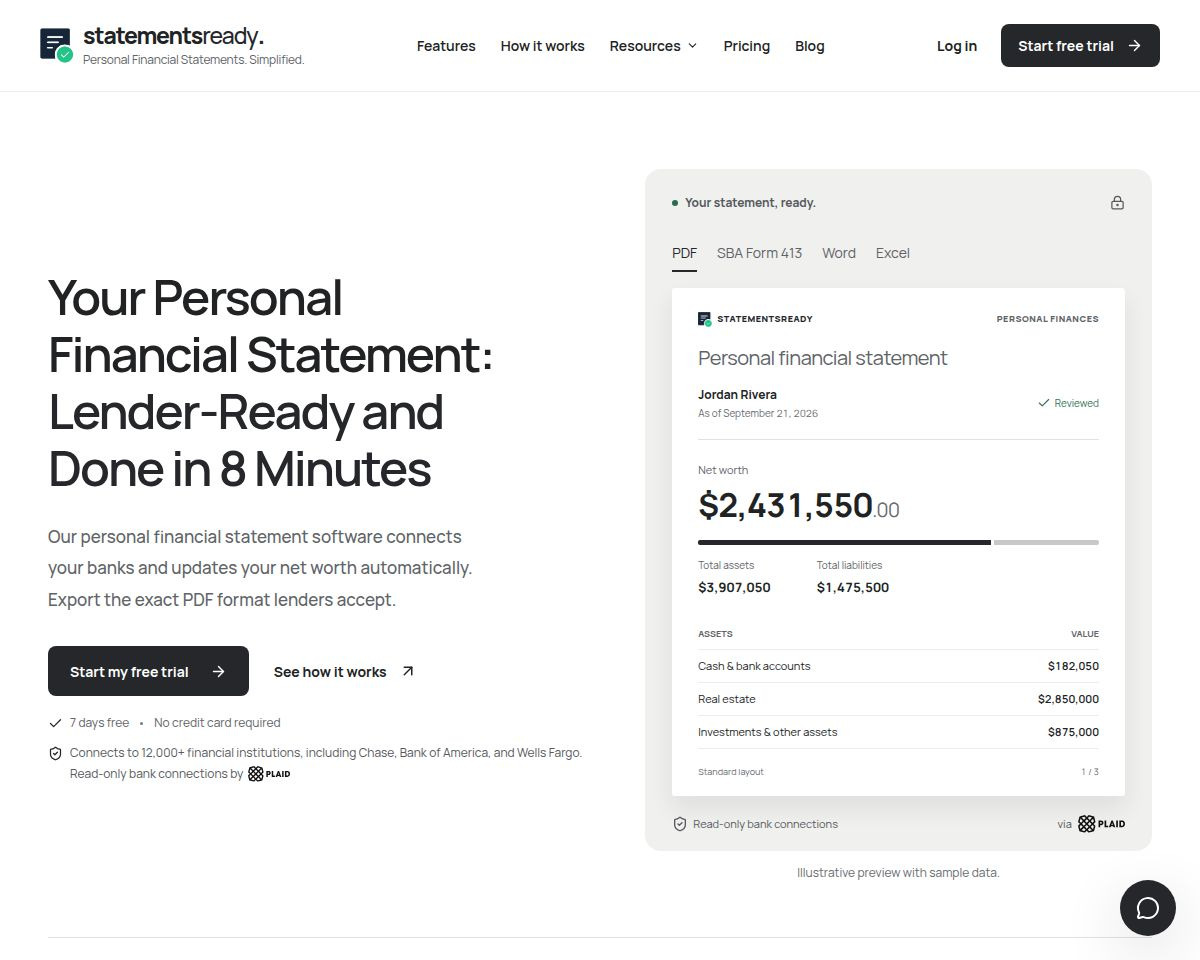Click the 1 / 3 page indicator
Screen dimensions: 1200x960
tap(1090, 772)
